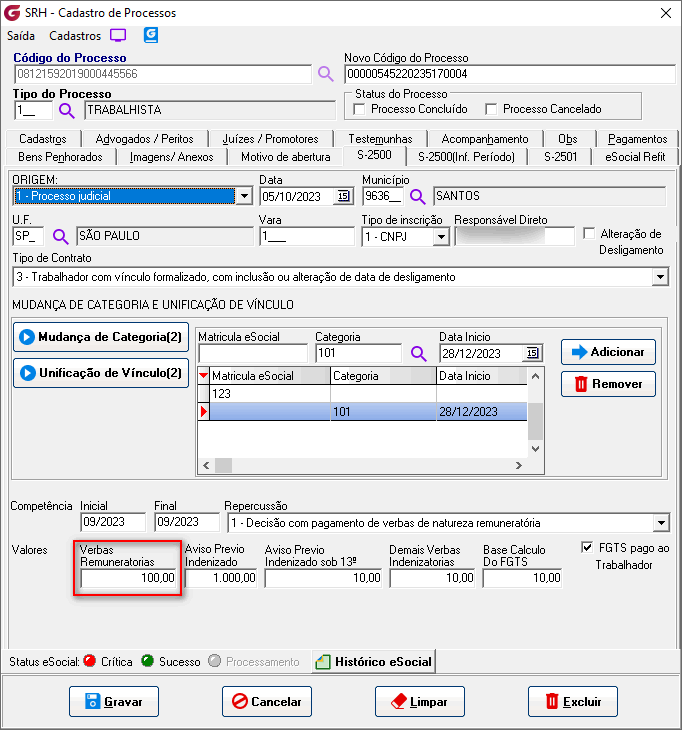This screenshot has height=730, width=682.
Task: Click the magnifier beside Código do Processo
Action: [x=326, y=74]
